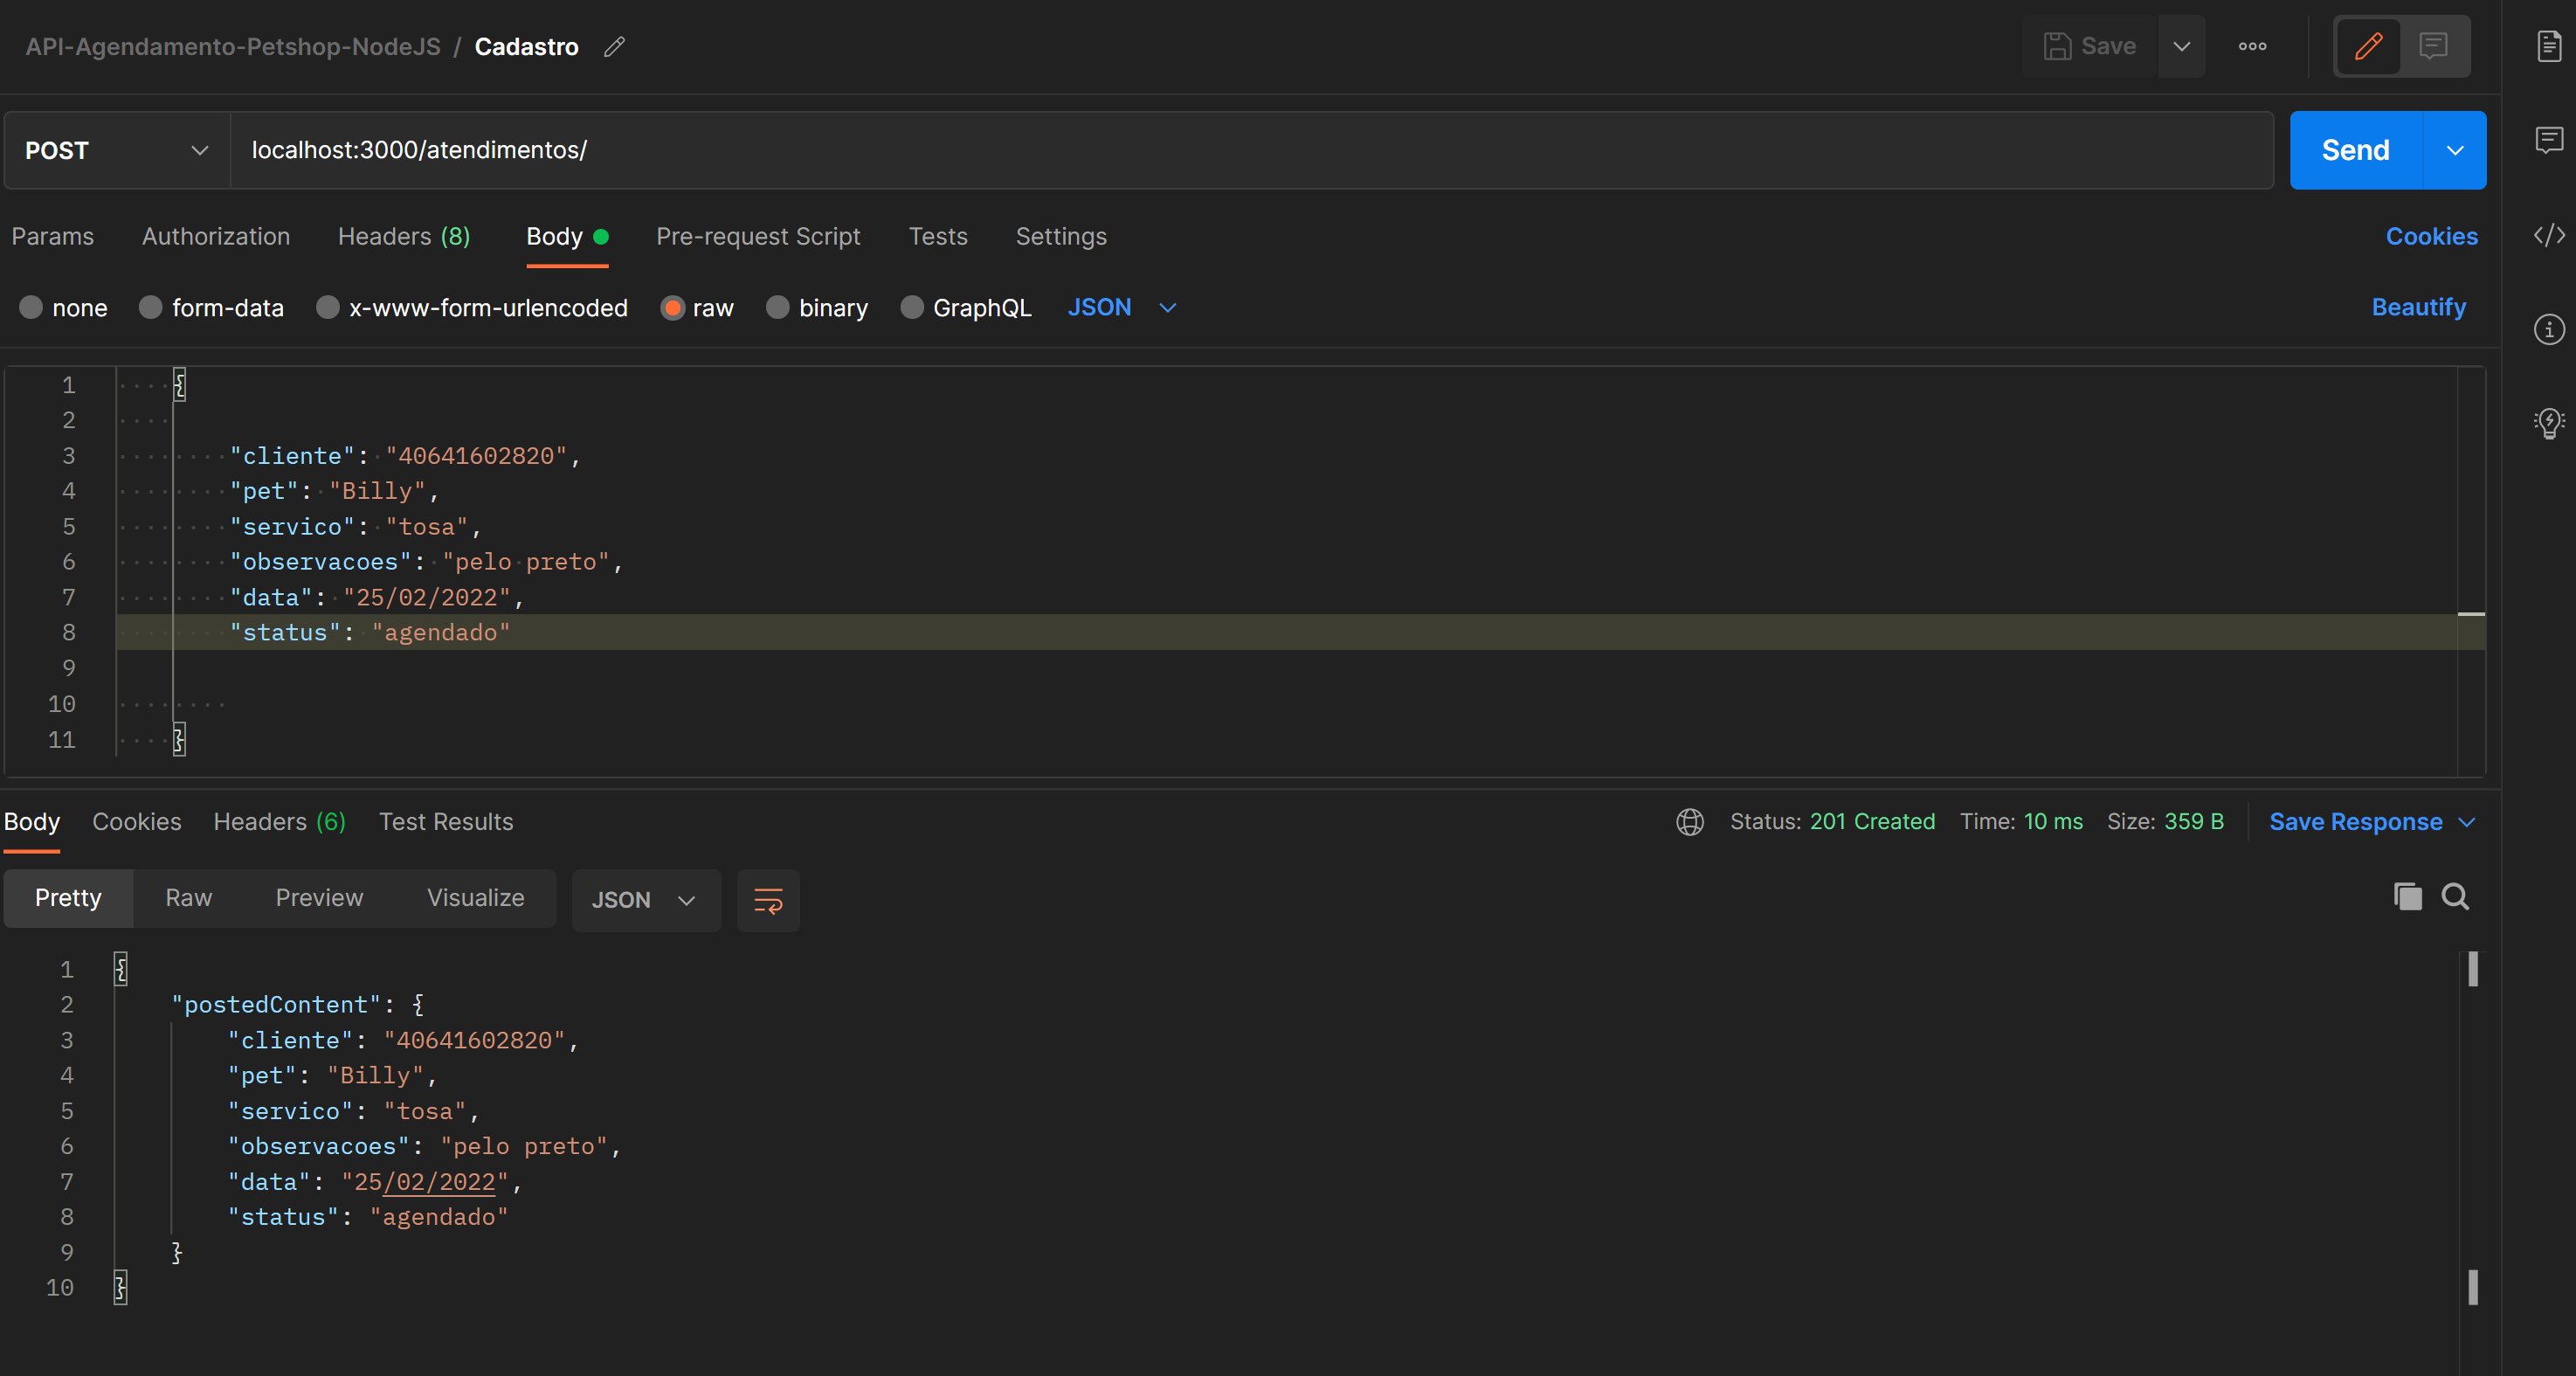Open the Settings tab
The width and height of the screenshot is (2576, 1376).
(x=1061, y=236)
